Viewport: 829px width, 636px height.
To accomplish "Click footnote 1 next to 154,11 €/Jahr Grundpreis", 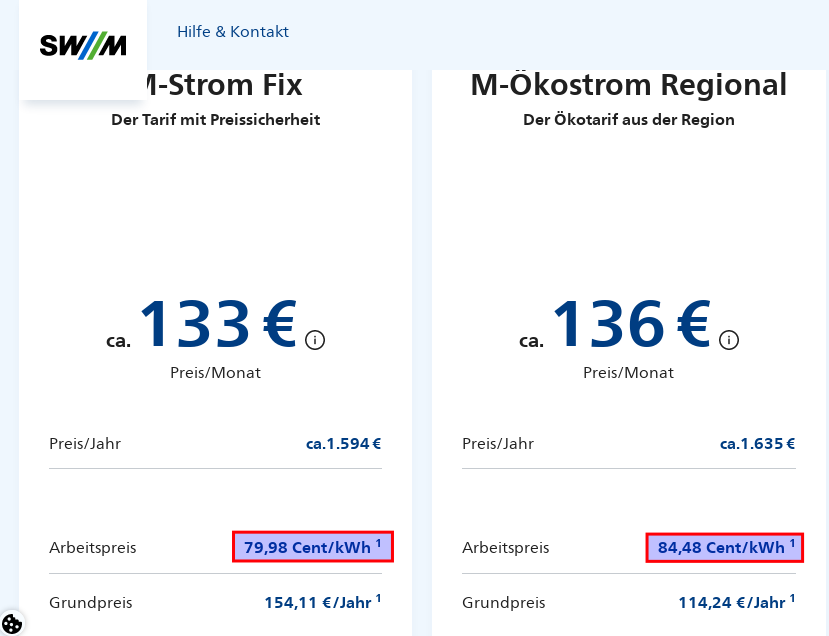I will (379, 597).
